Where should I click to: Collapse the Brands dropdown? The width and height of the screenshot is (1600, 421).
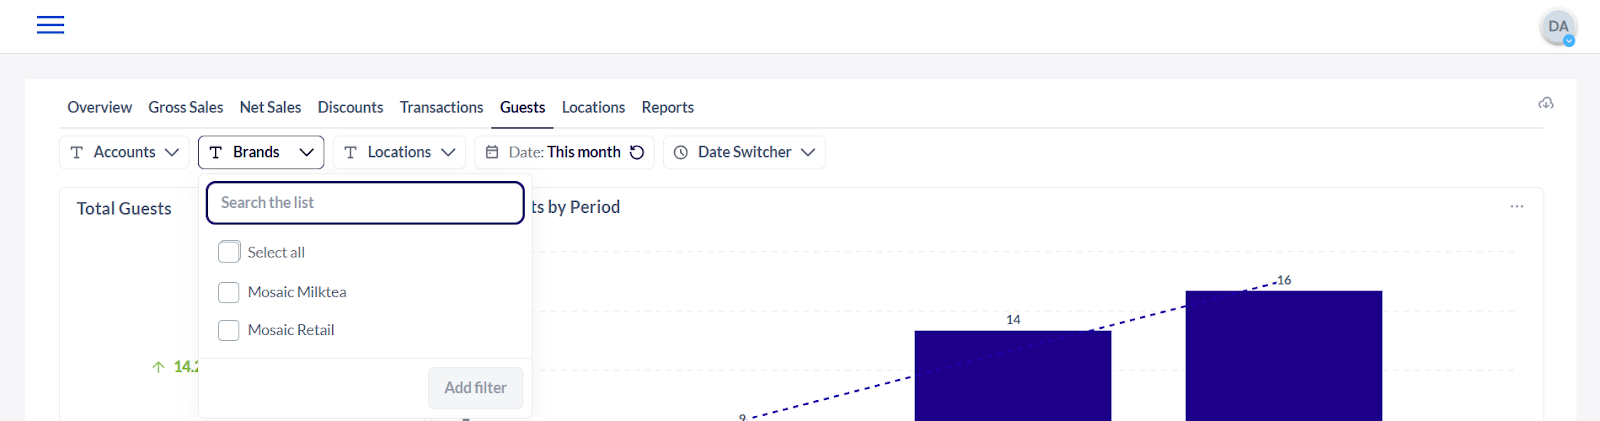[x=306, y=152]
